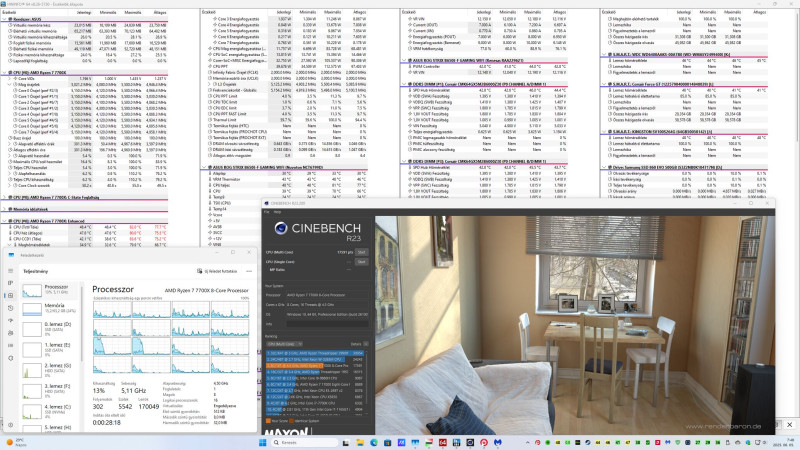
Task: Collapse ASUS ROG STRIX B650E-F Nuvoton group
Action: click(x=204, y=167)
